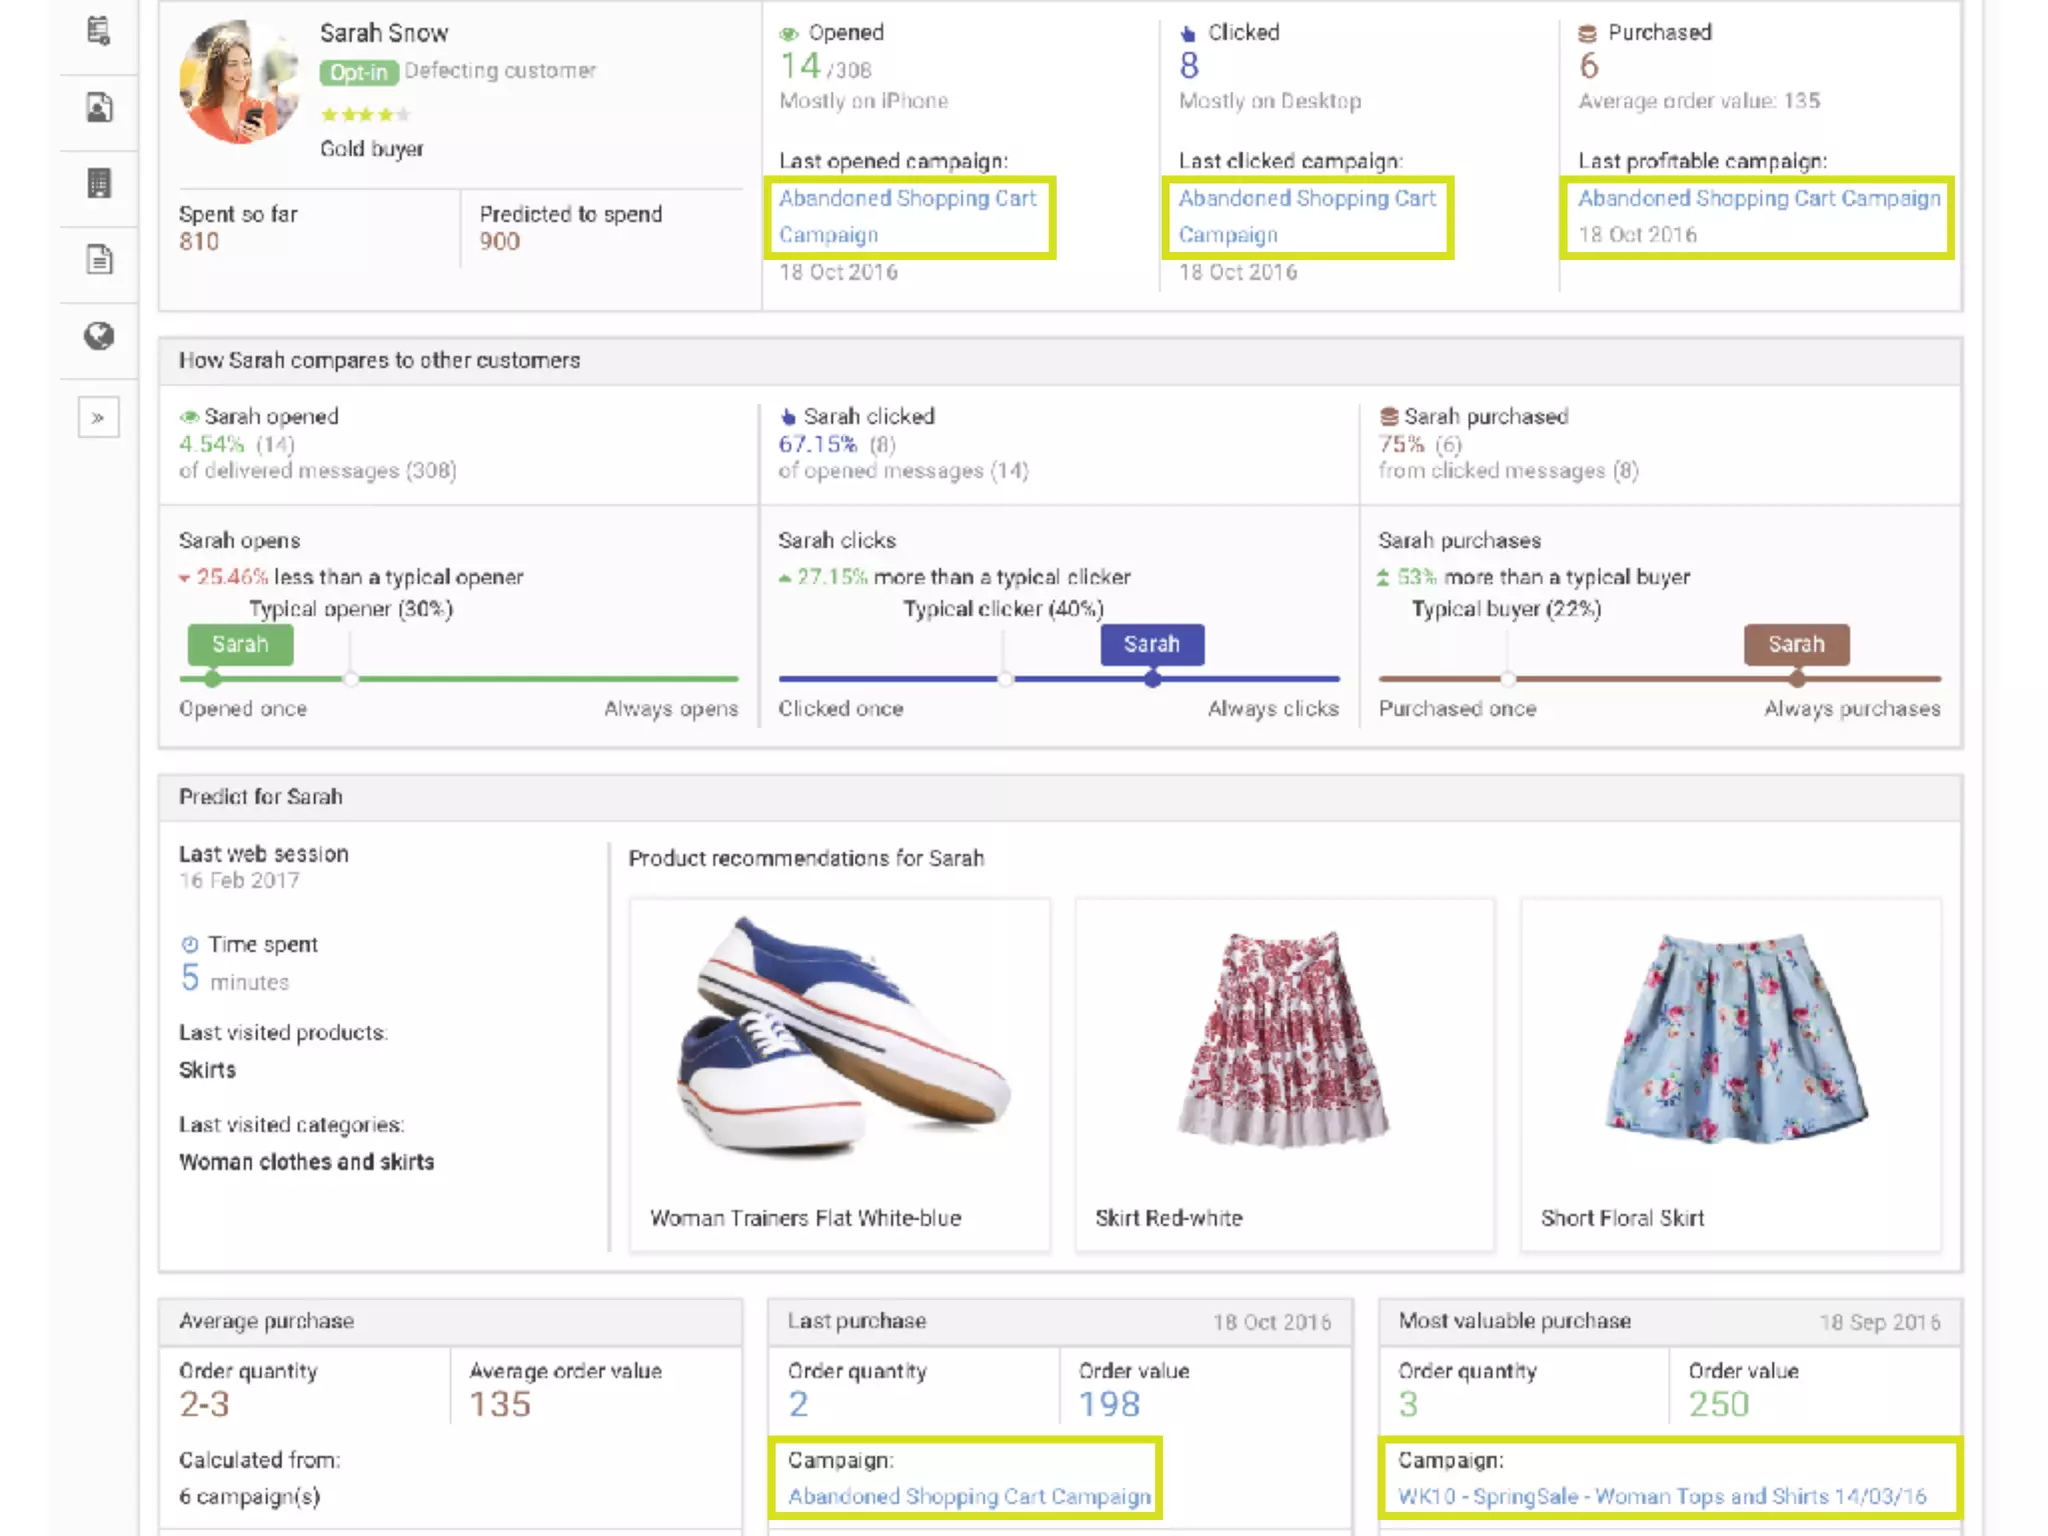Open last opened Abandoned Shopping Cart Campaign
This screenshot has width=2048, height=1536.
[906, 216]
